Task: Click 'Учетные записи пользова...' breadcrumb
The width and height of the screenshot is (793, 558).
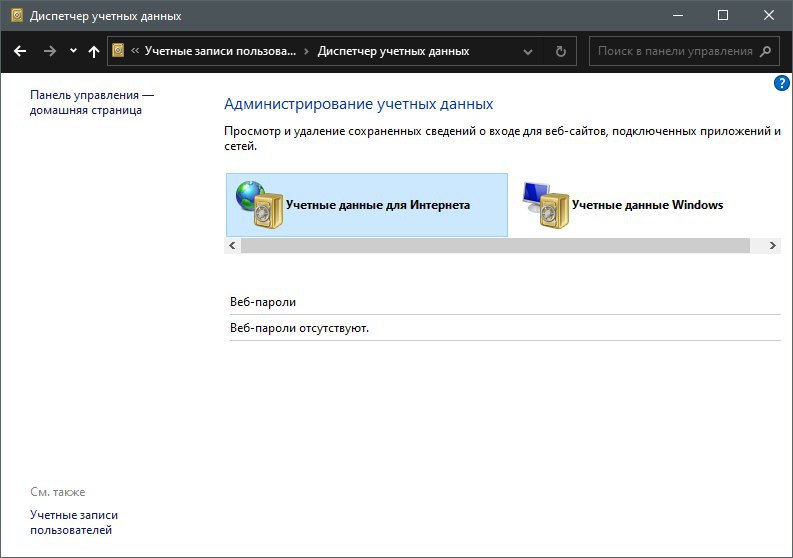Action: tap(220, 51)
